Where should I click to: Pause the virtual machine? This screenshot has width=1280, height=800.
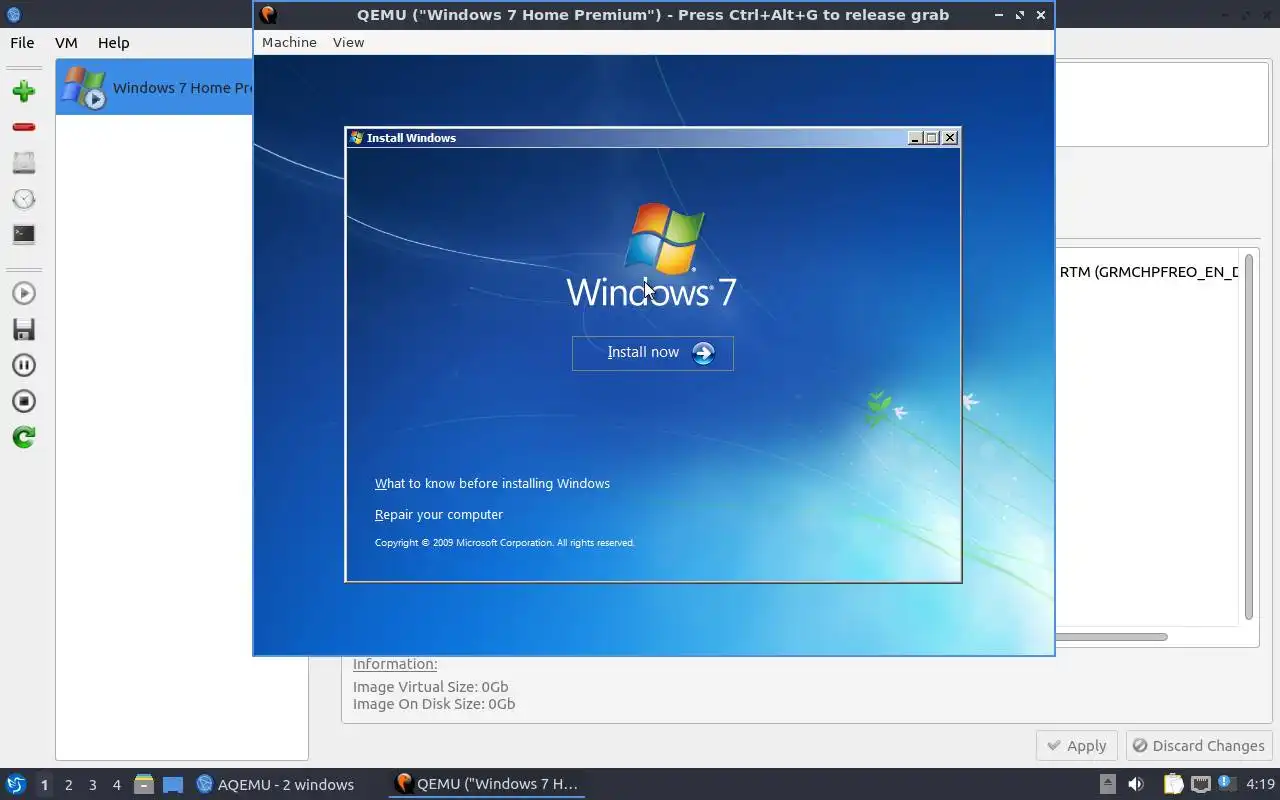(x=24, y=365)
